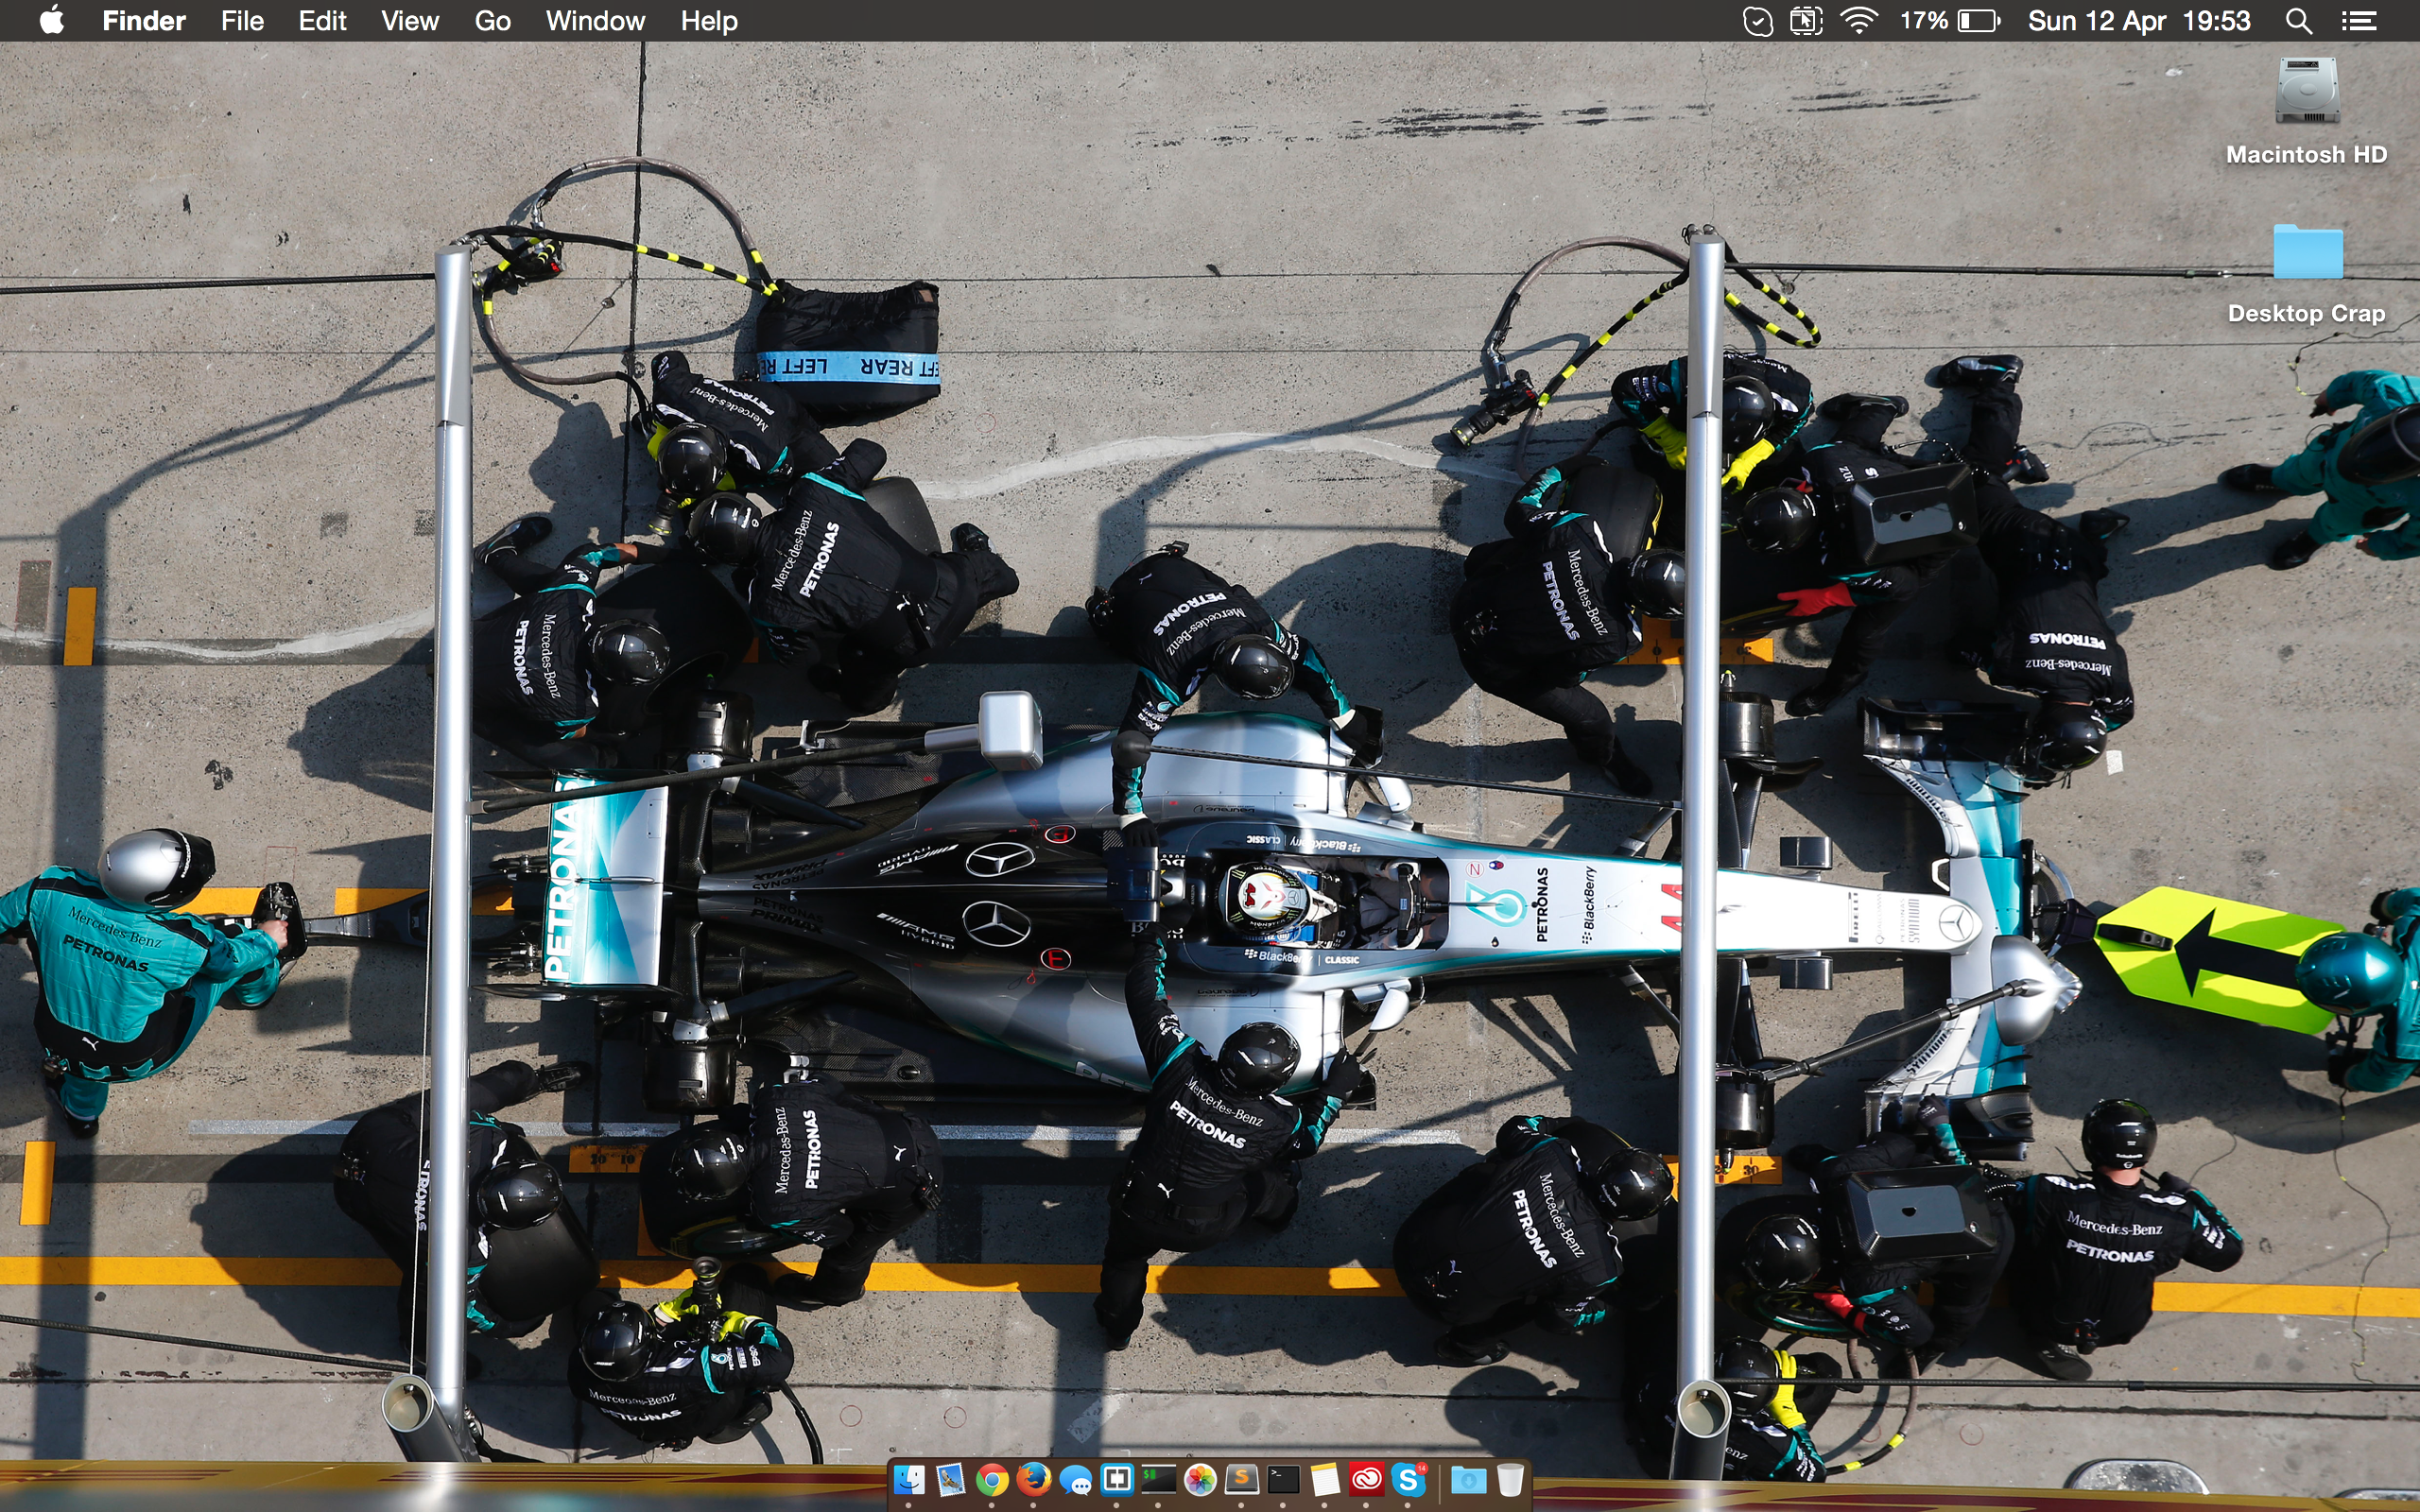Click the Wi-Fi status menu icon
2420x1512 pixels.
coord(1858,21)
